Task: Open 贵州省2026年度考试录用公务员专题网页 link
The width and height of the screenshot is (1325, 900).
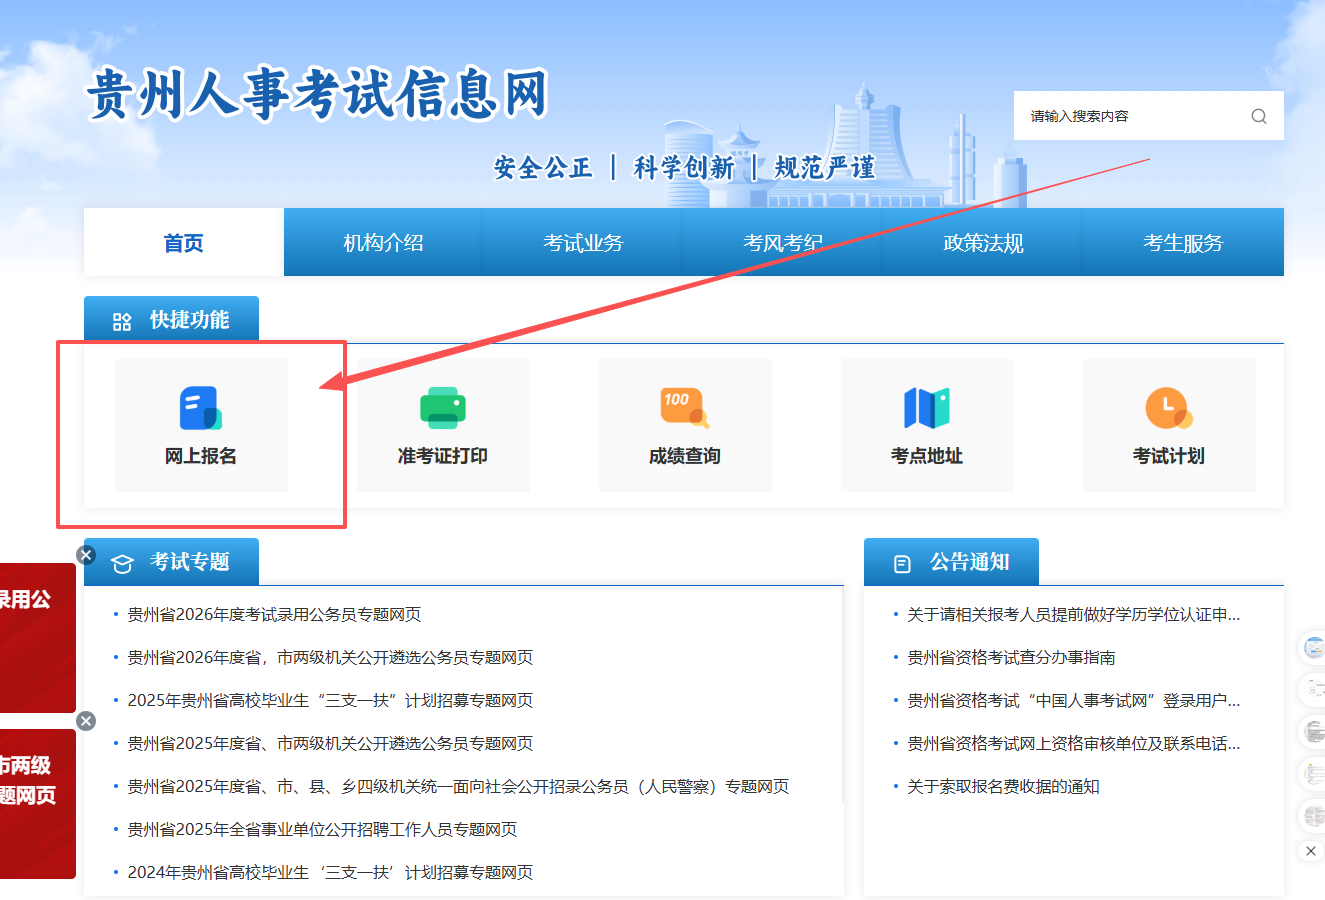Action: pos(274,615)
